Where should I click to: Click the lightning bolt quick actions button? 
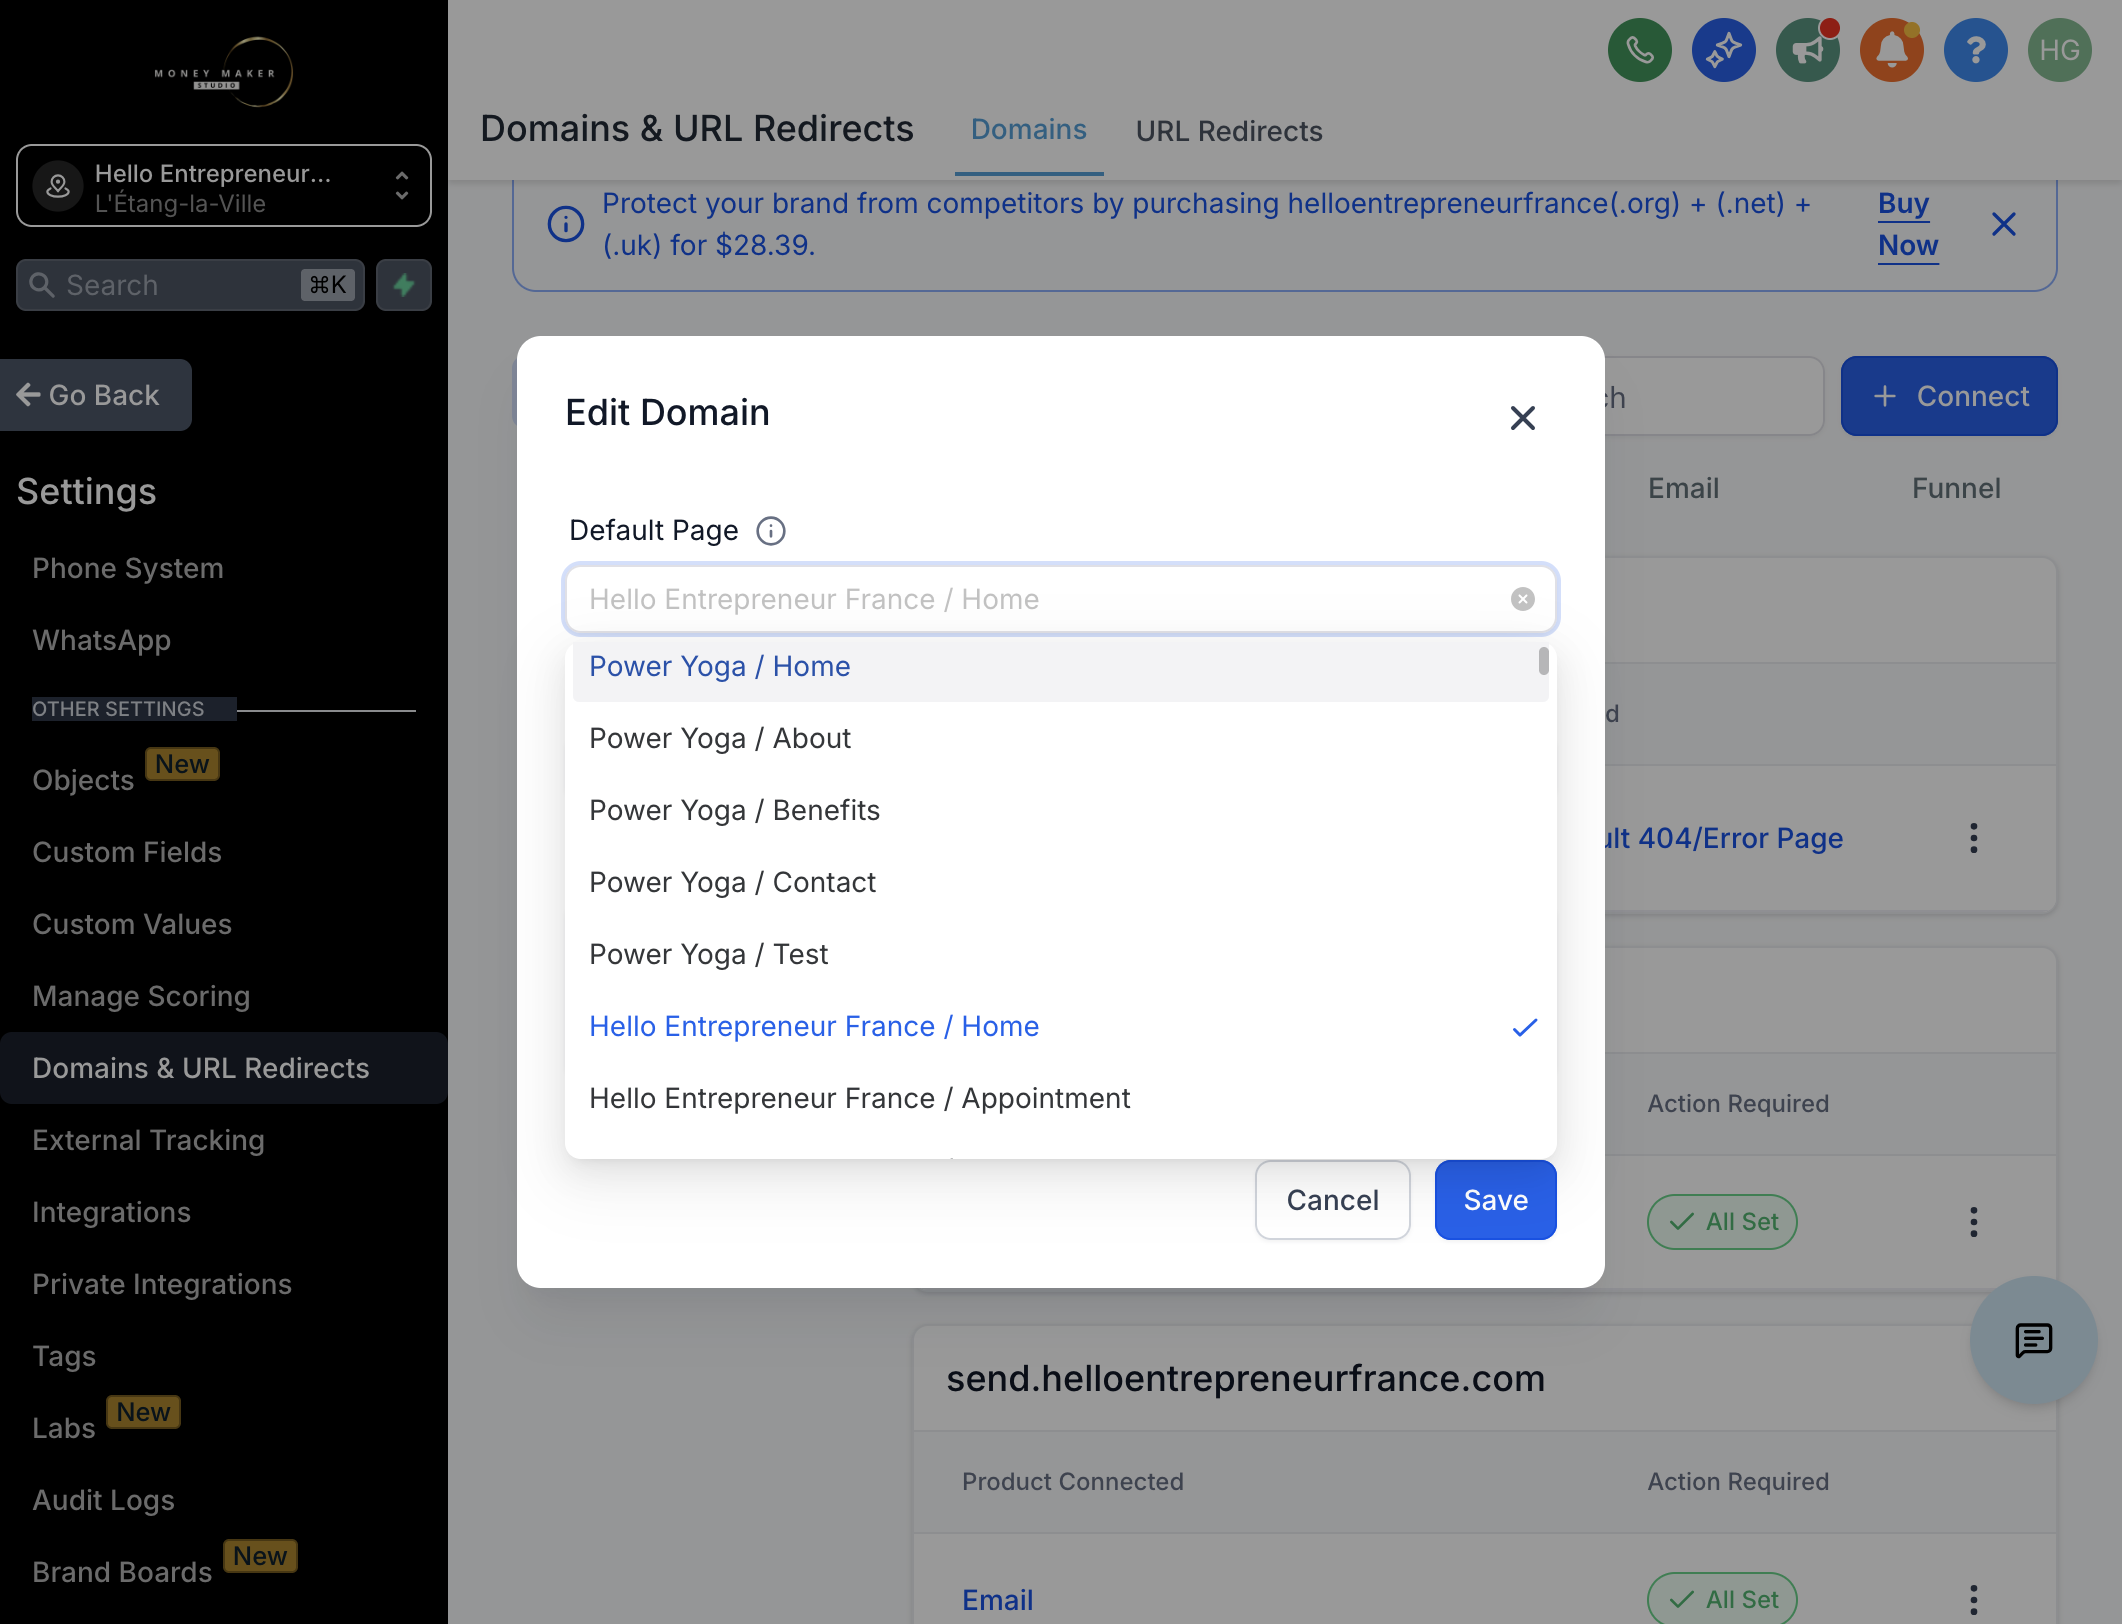[x=404, y=285]
